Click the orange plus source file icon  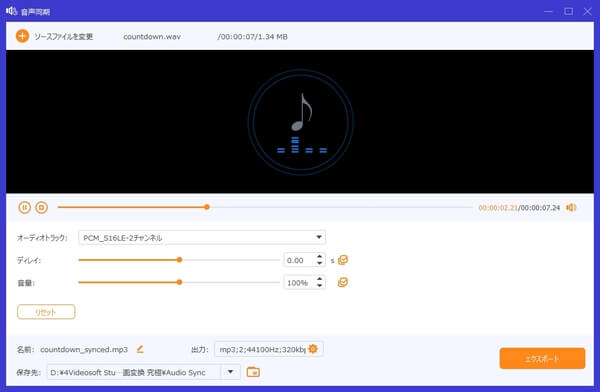(22, 36)
